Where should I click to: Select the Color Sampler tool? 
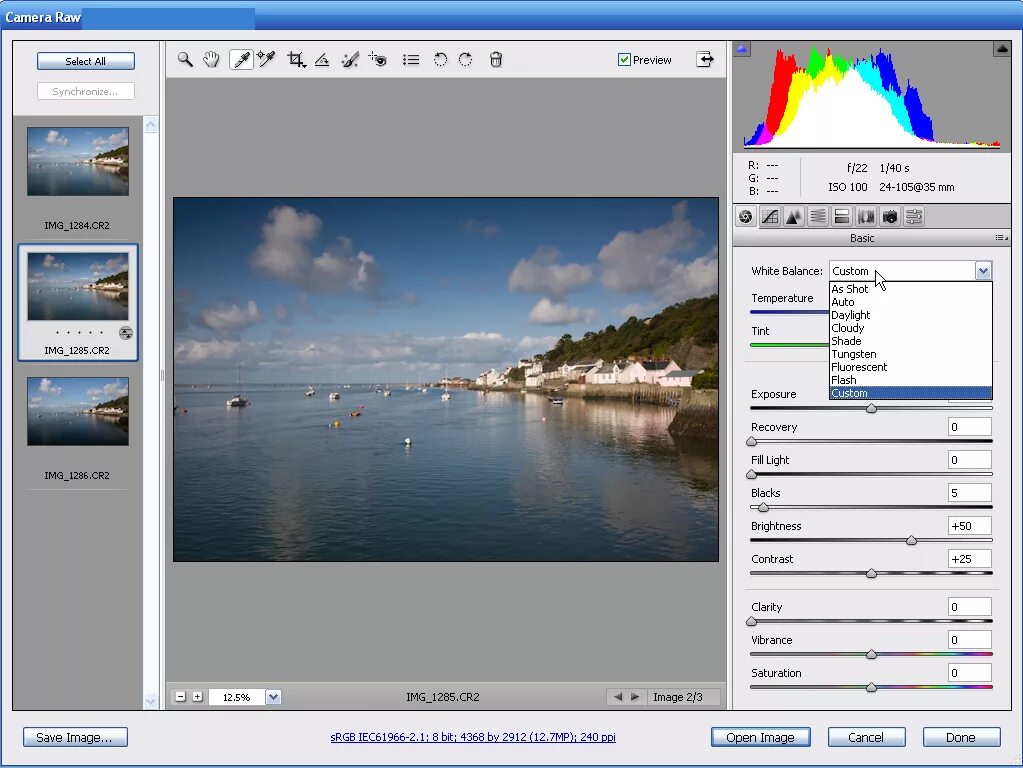point(266,60)
